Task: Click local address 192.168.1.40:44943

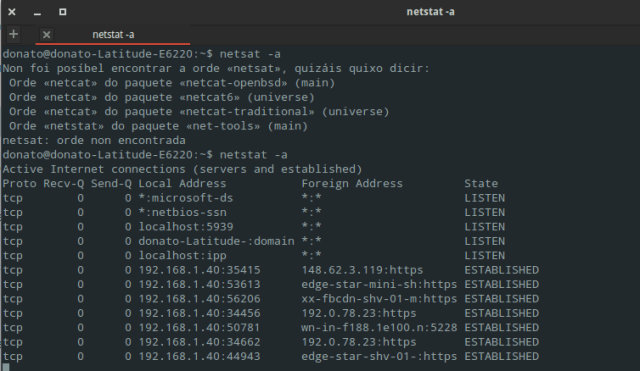Action: click(x=199, y=356)
